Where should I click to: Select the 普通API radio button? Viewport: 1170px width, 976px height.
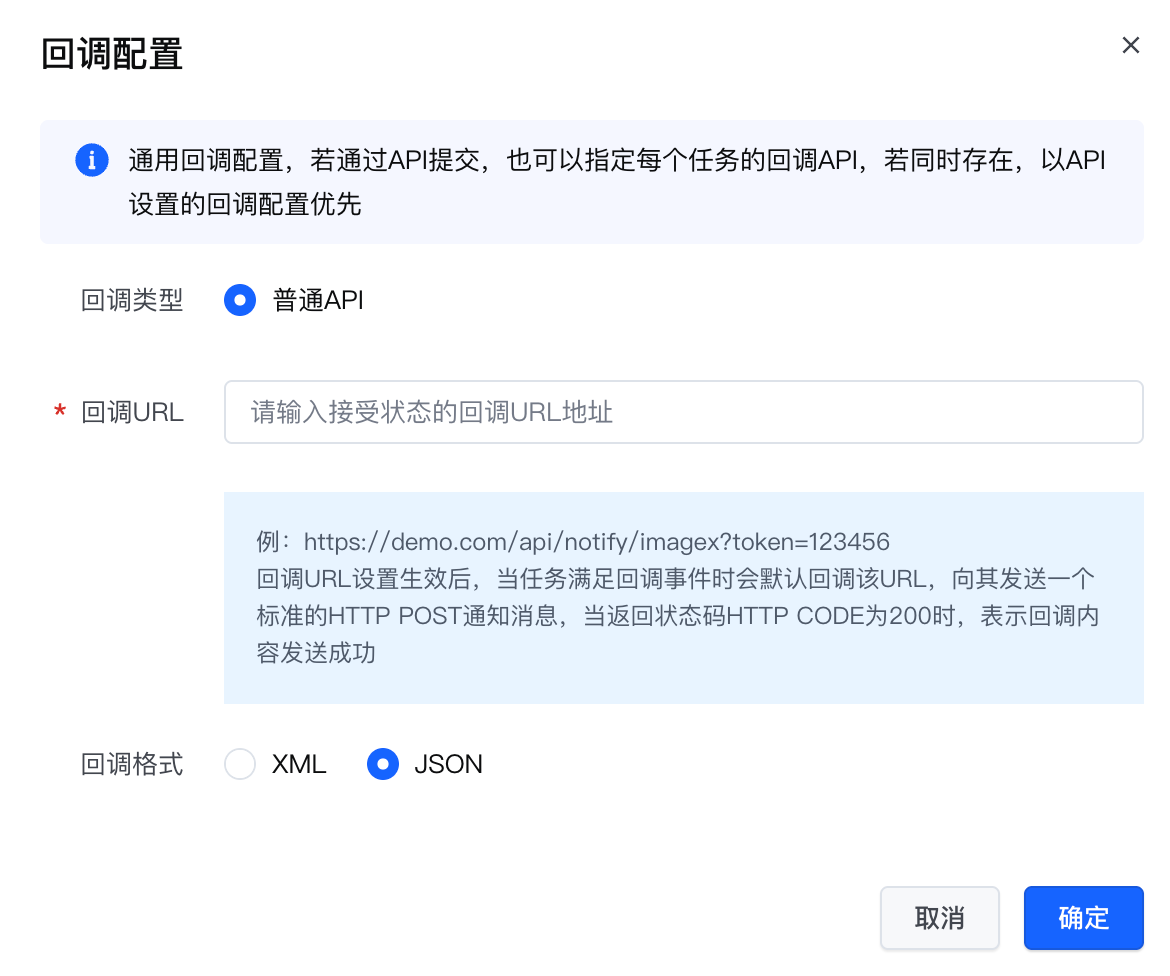point(240,300)
